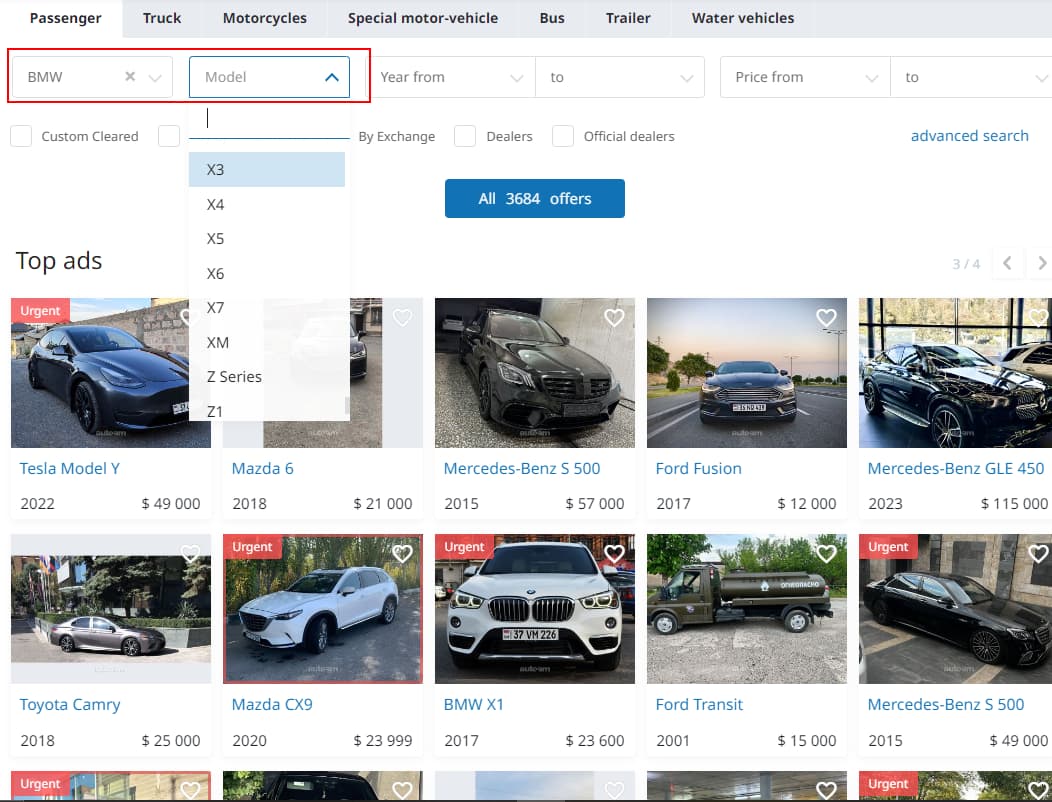Screen dimensions: 1052x802
Task: Choose X7 from the model list
Action: (267, 308)
